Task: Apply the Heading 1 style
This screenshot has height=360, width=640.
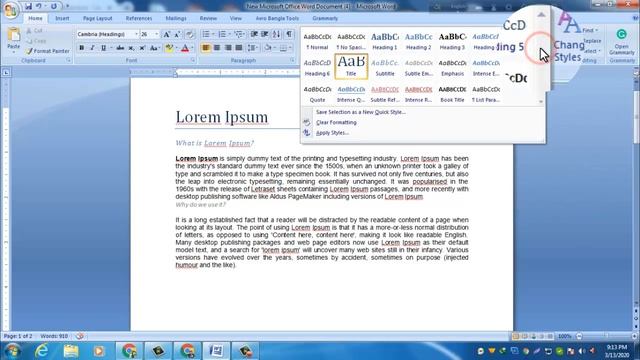Action: tap(385, 41)
